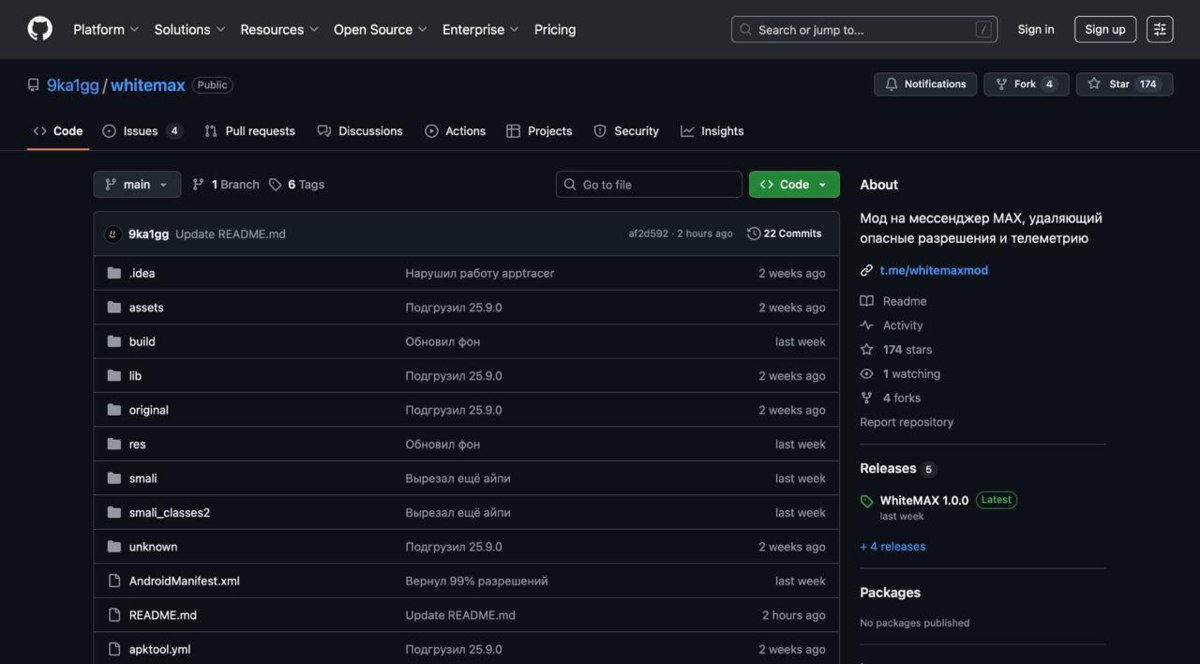Click the original folder icon

coord(113,410)
